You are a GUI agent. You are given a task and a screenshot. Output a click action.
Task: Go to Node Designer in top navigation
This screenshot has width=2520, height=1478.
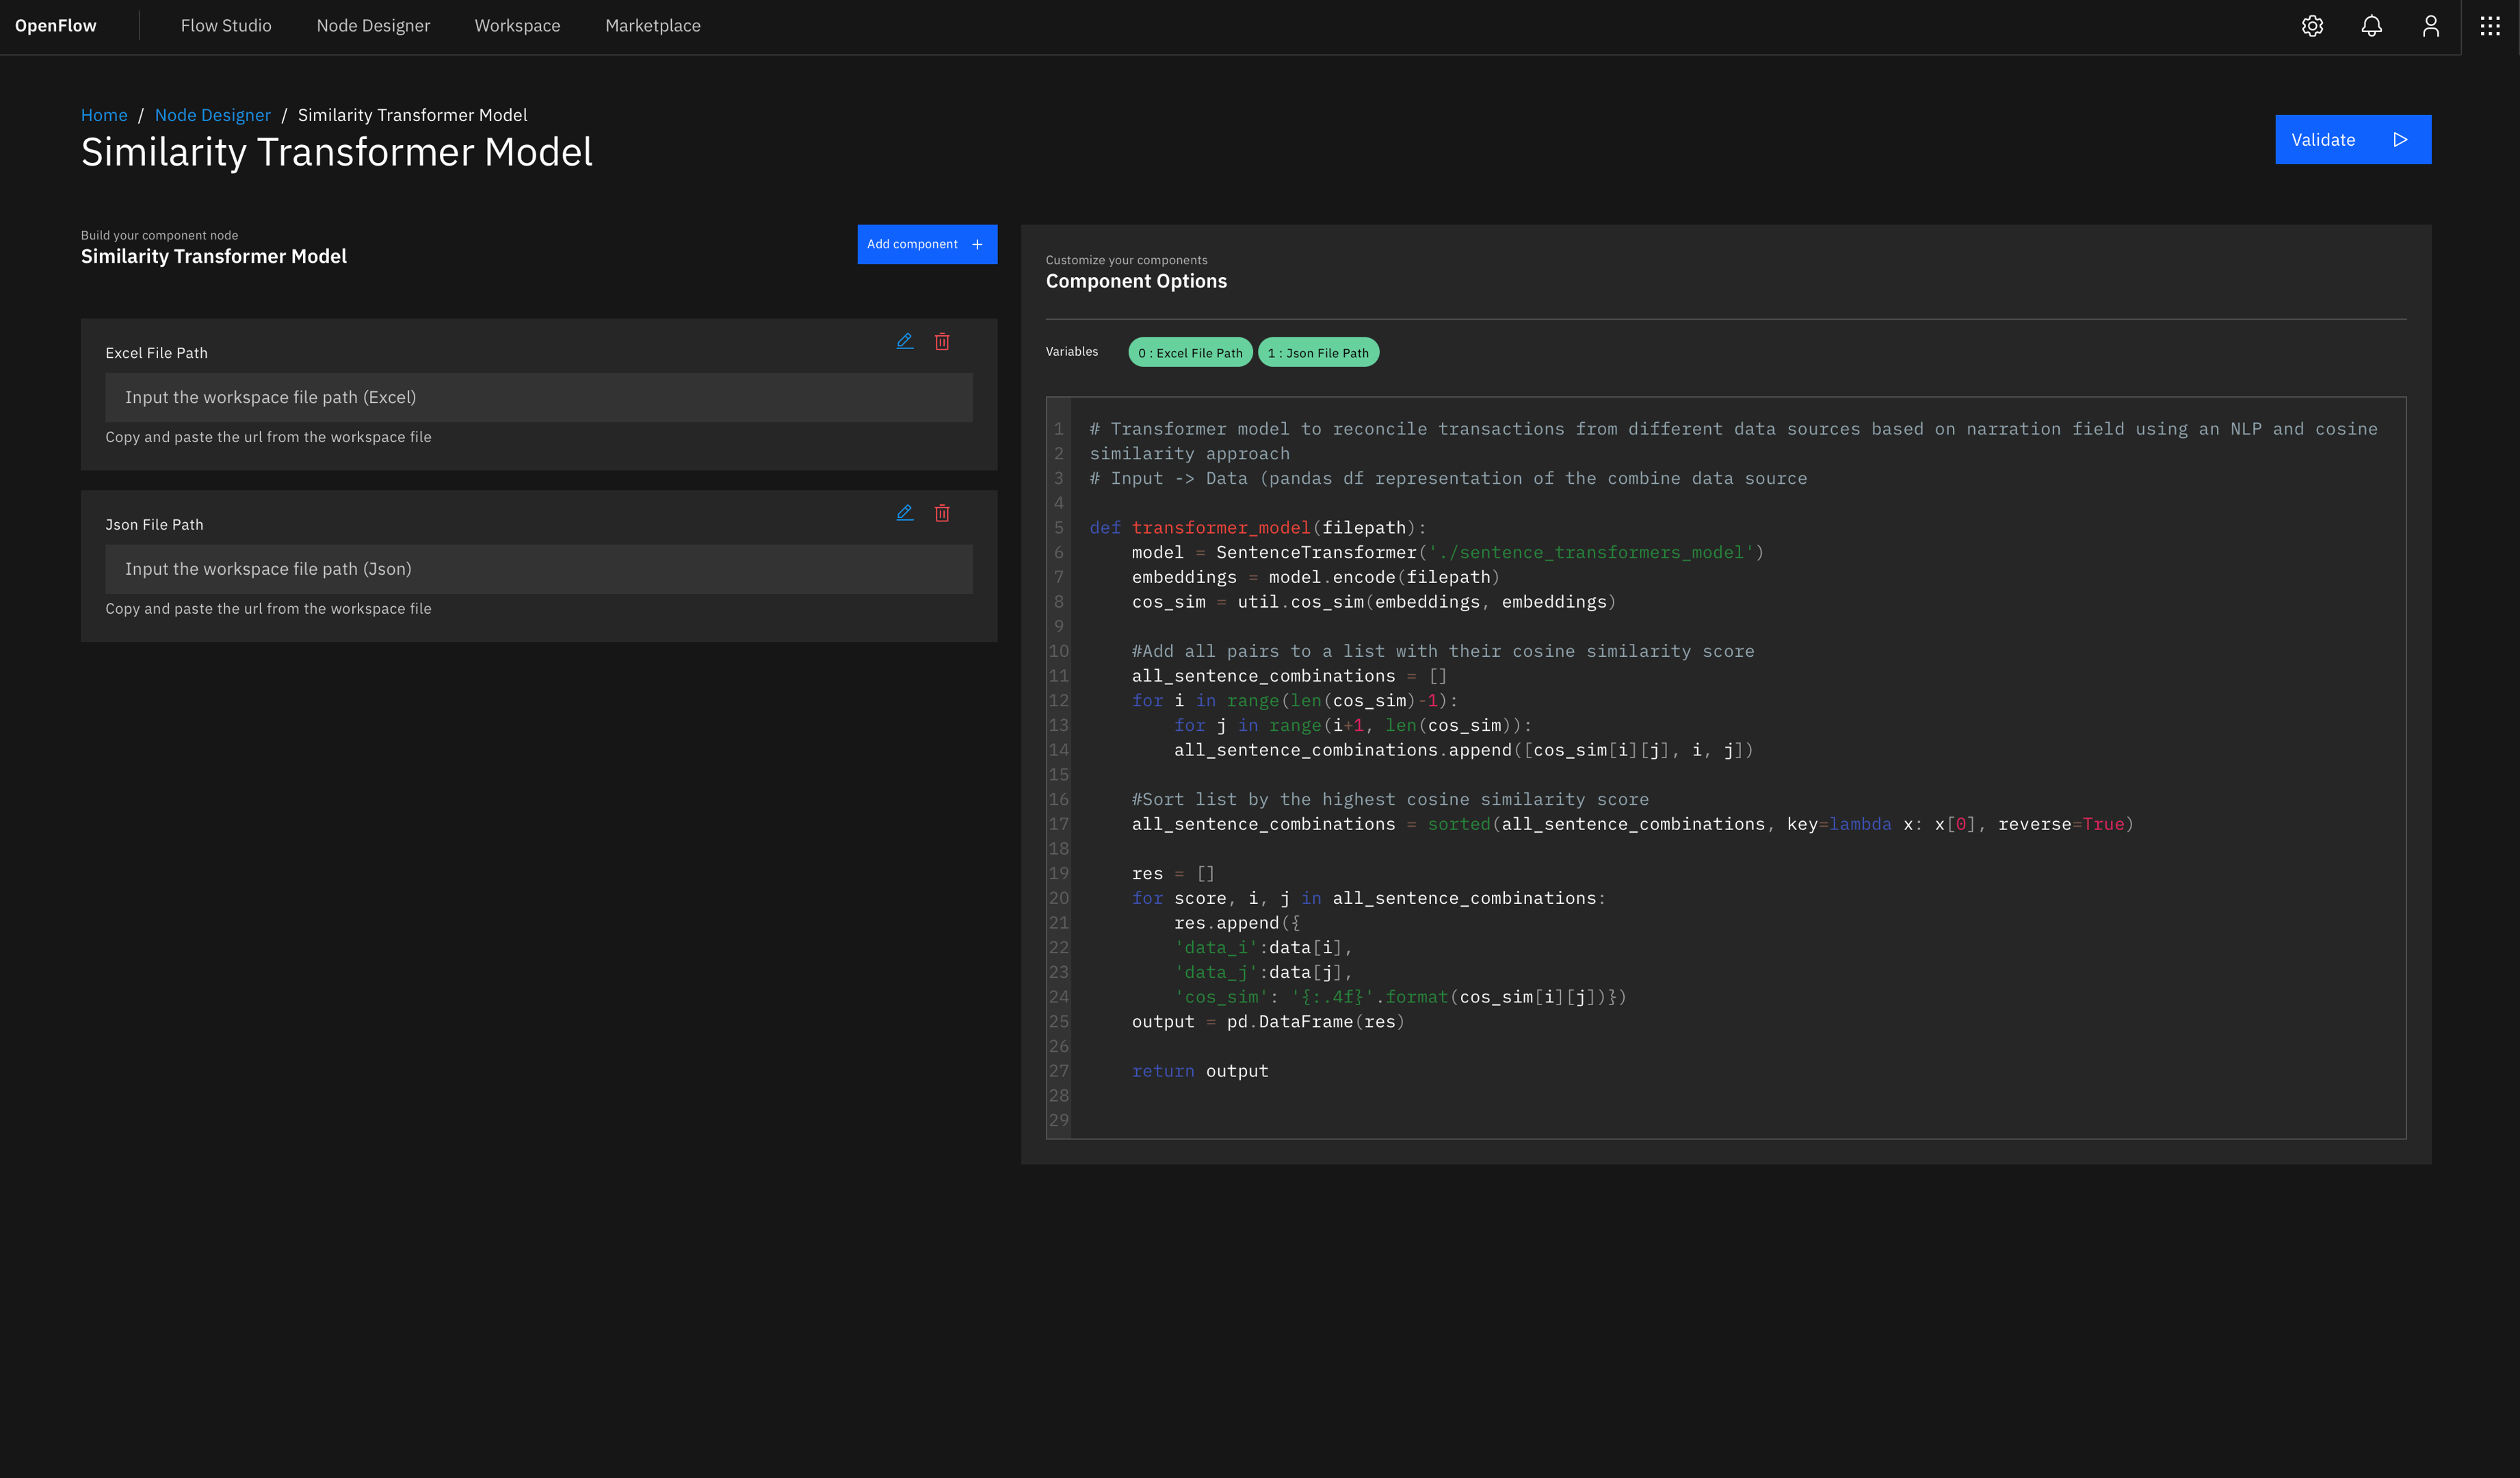coord(373,26)
